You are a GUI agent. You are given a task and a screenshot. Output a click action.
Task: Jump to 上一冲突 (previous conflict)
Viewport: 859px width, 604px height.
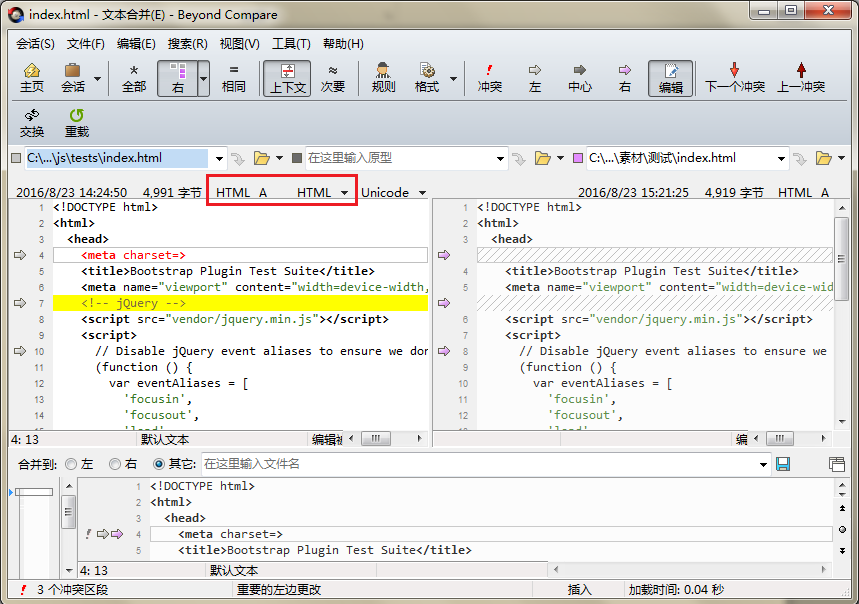801,78
